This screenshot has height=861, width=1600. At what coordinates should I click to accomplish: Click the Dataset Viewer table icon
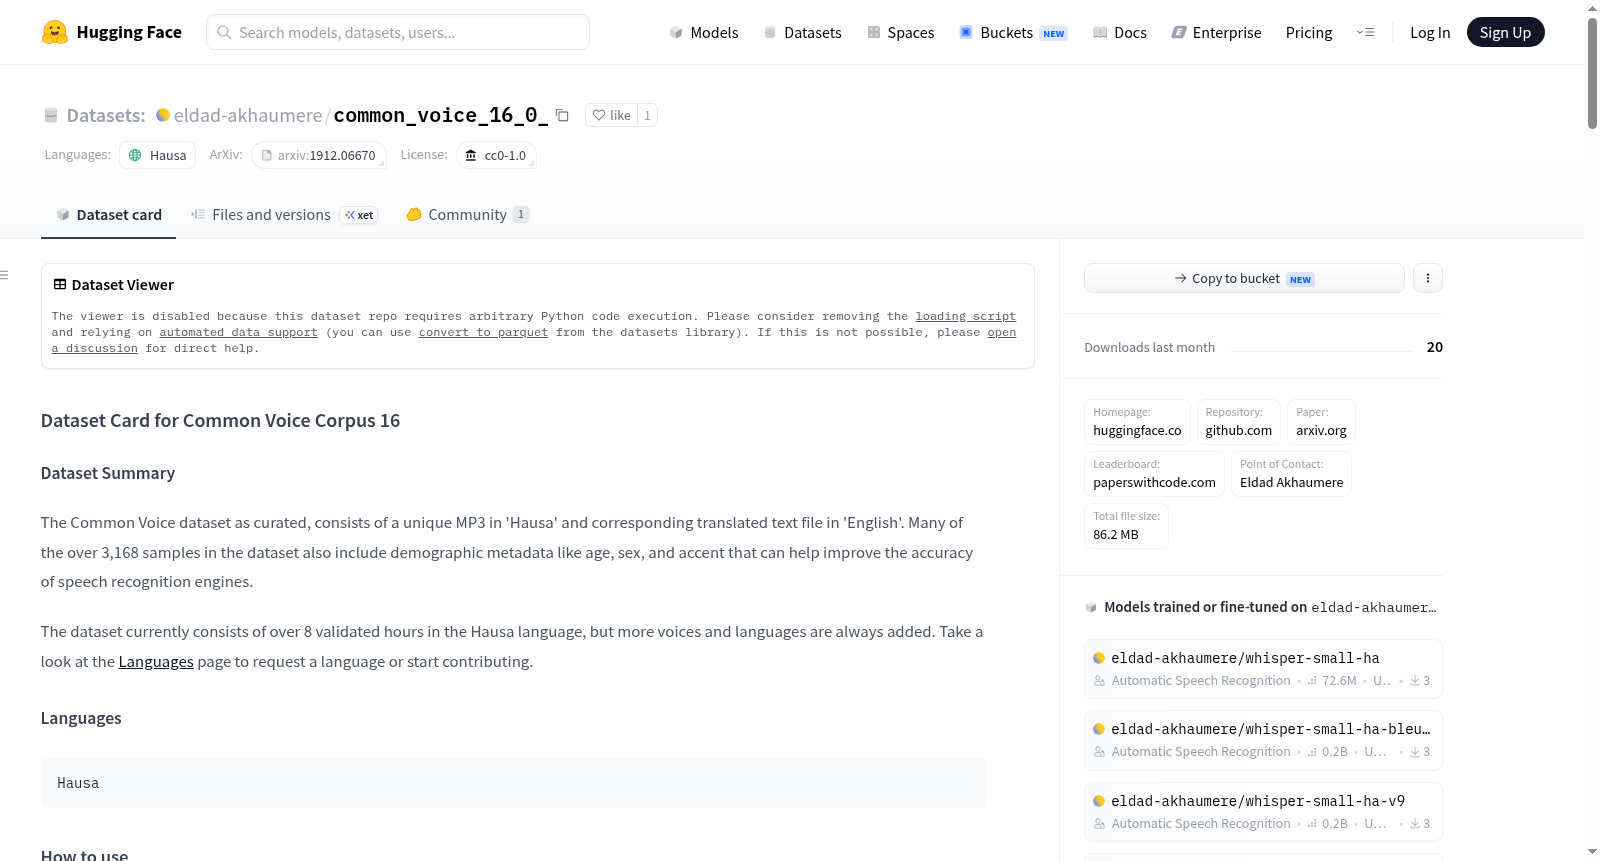pyautogui.click(x=60, y=285)
